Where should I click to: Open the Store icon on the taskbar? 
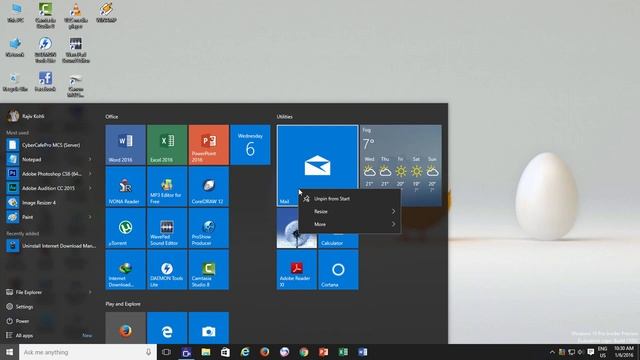(x=225, y=352)
